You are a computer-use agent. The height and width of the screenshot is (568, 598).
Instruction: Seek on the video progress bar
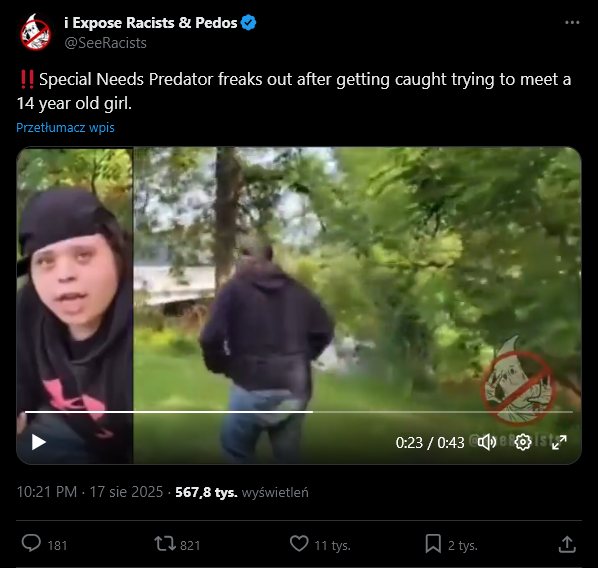(299, 412)
